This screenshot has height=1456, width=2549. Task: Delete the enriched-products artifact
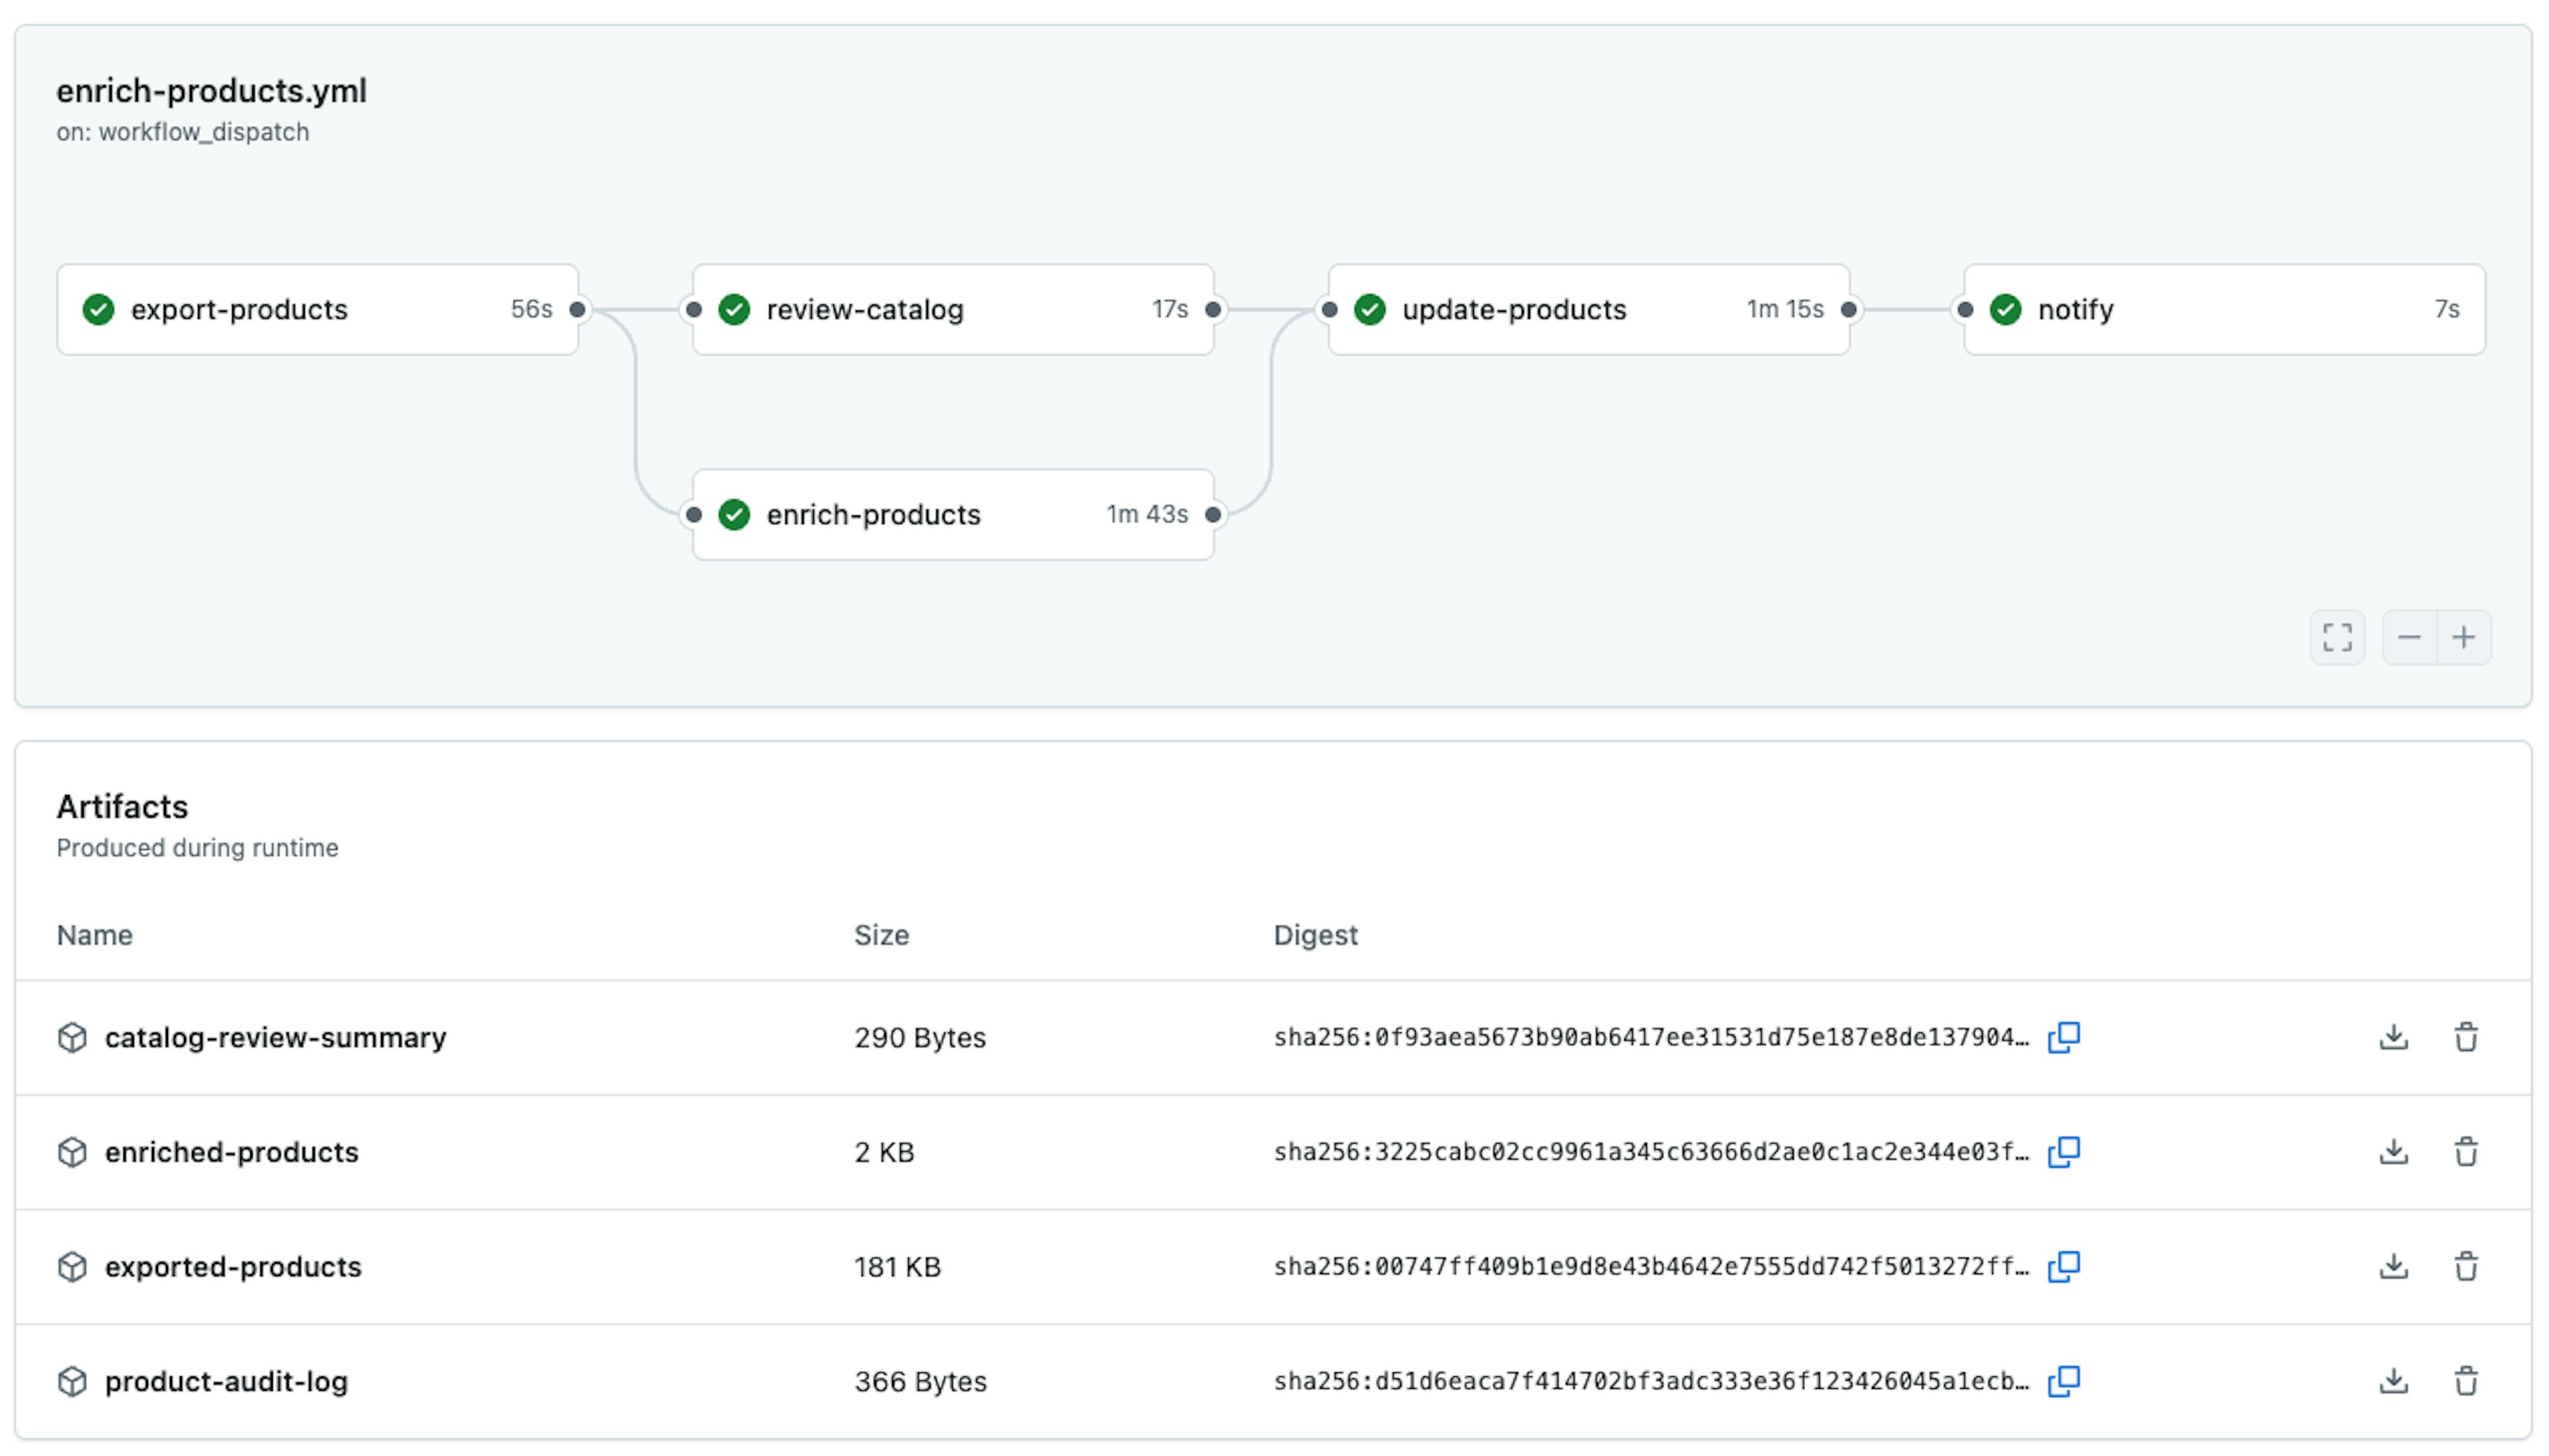coord(2465,1152)
